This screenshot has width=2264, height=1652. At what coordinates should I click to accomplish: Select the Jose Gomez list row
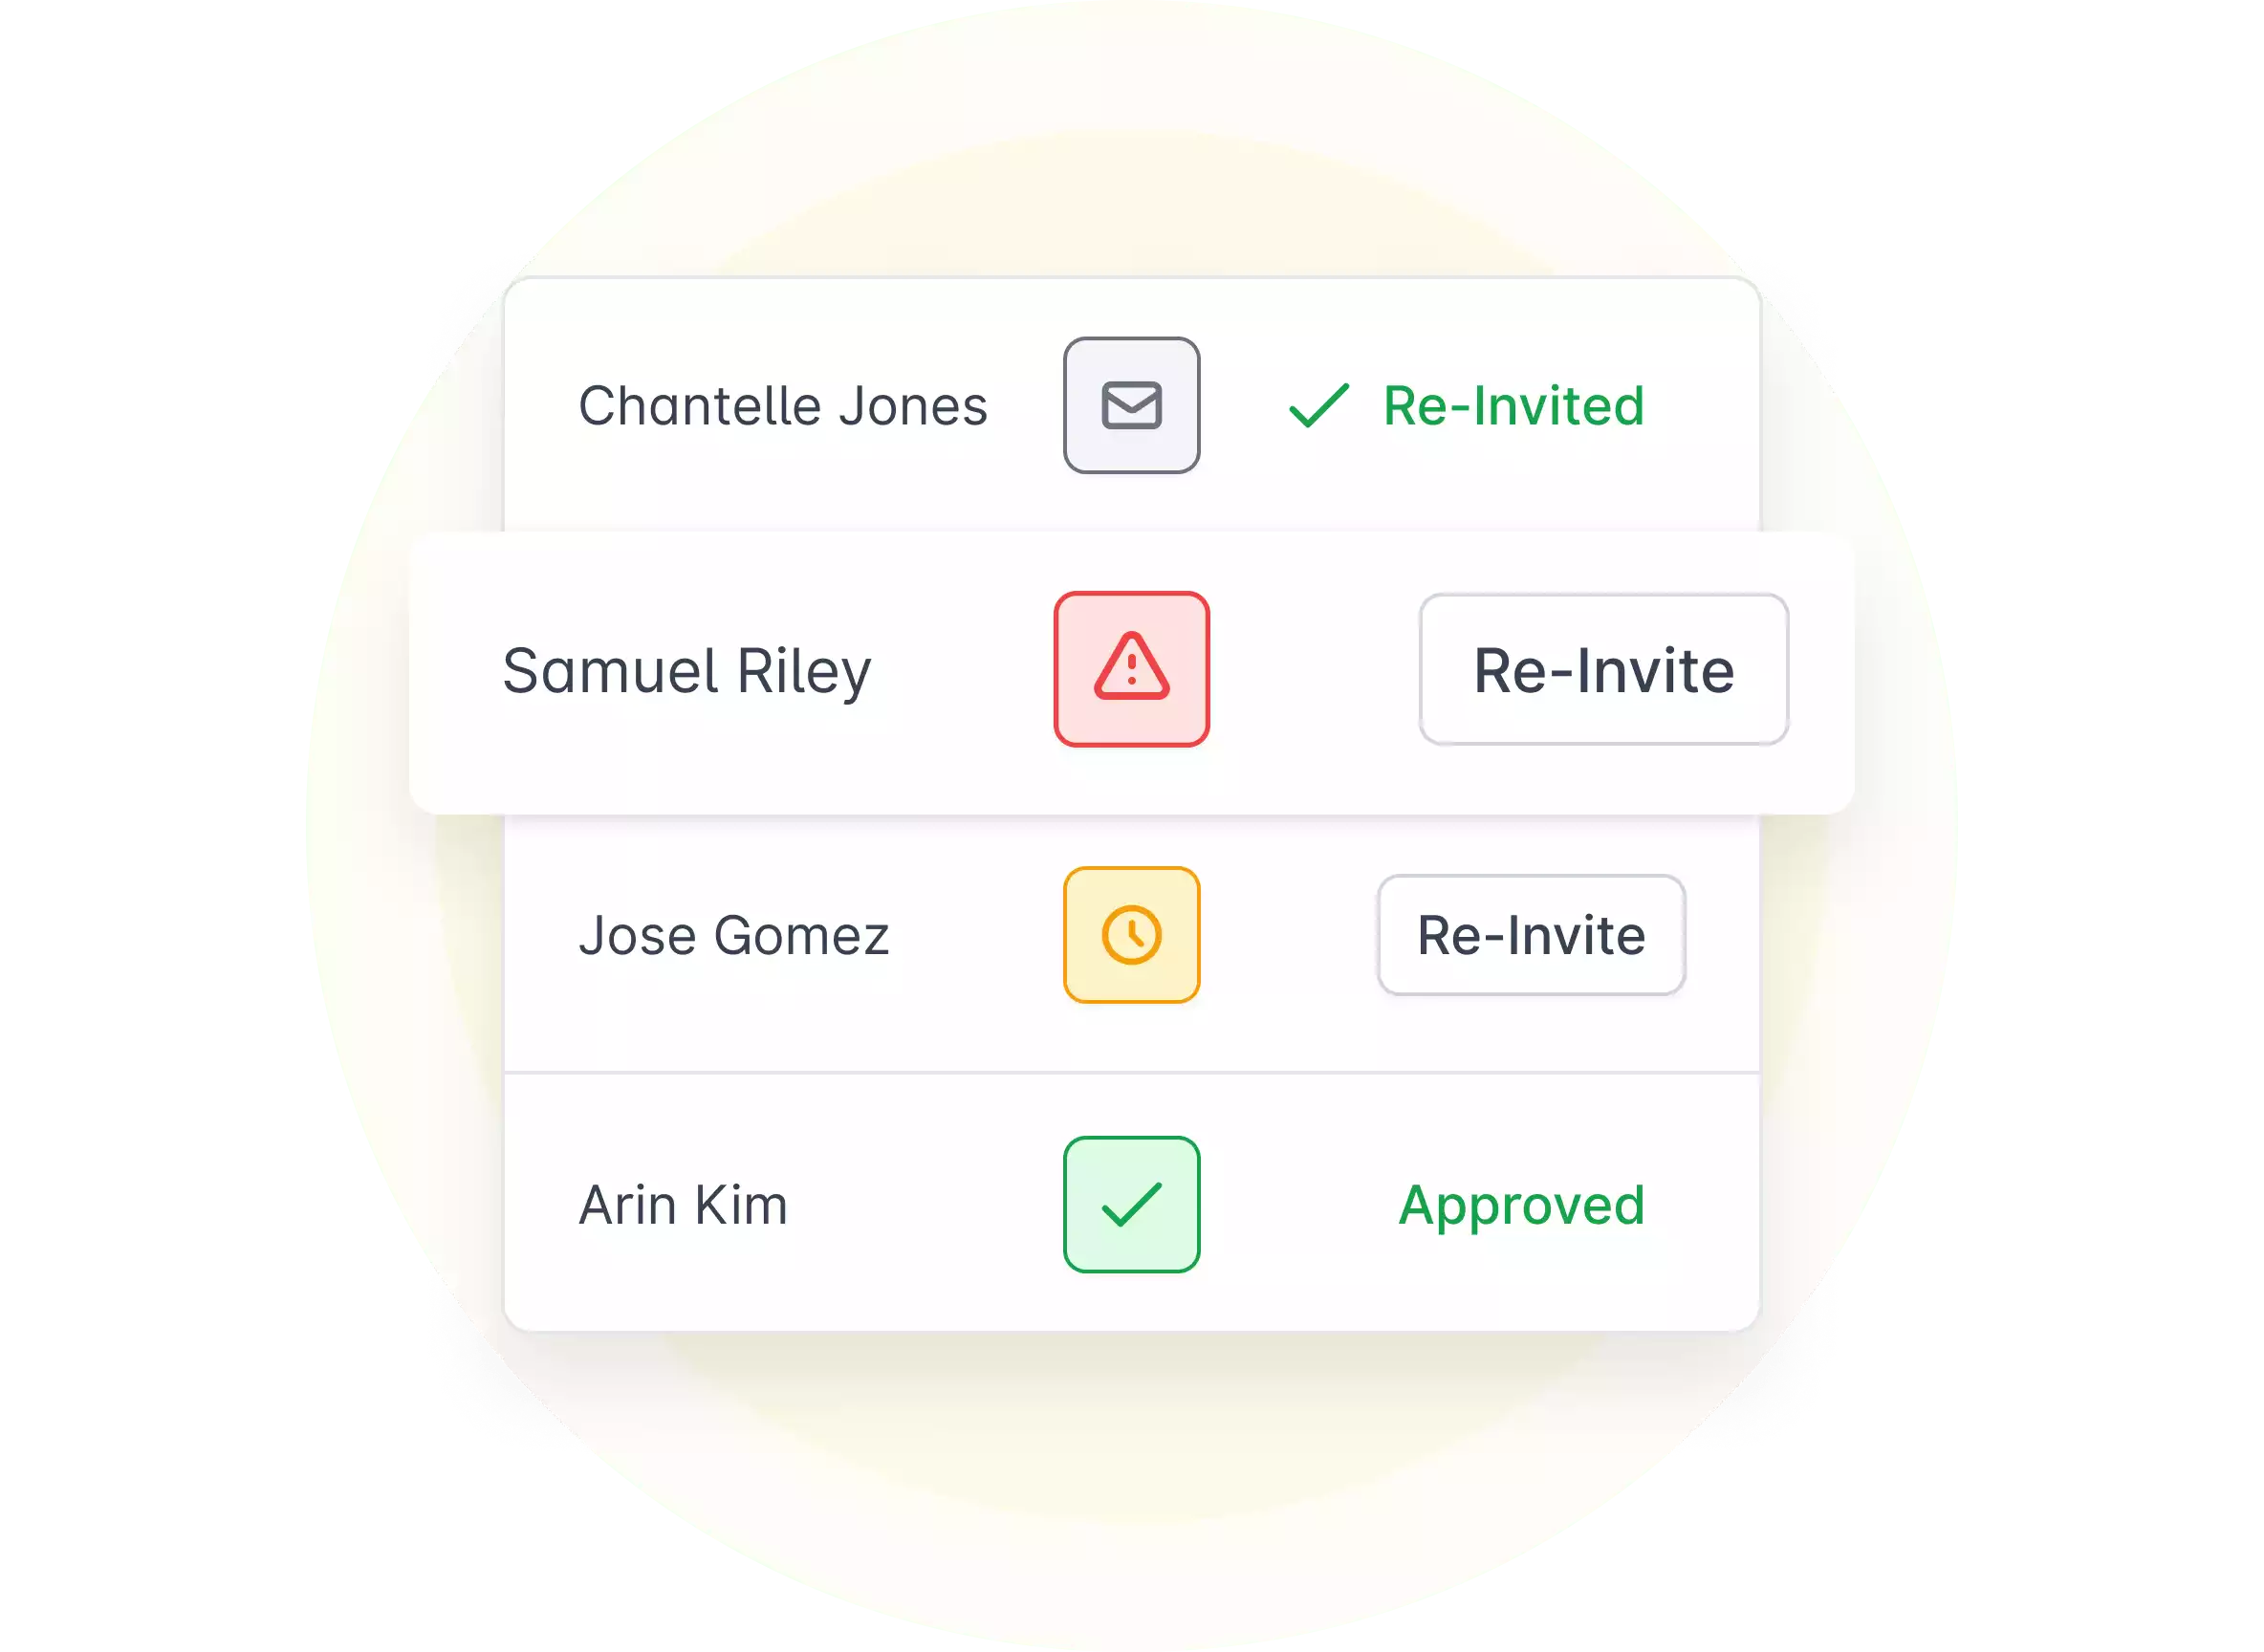(x=1131, y=942)
